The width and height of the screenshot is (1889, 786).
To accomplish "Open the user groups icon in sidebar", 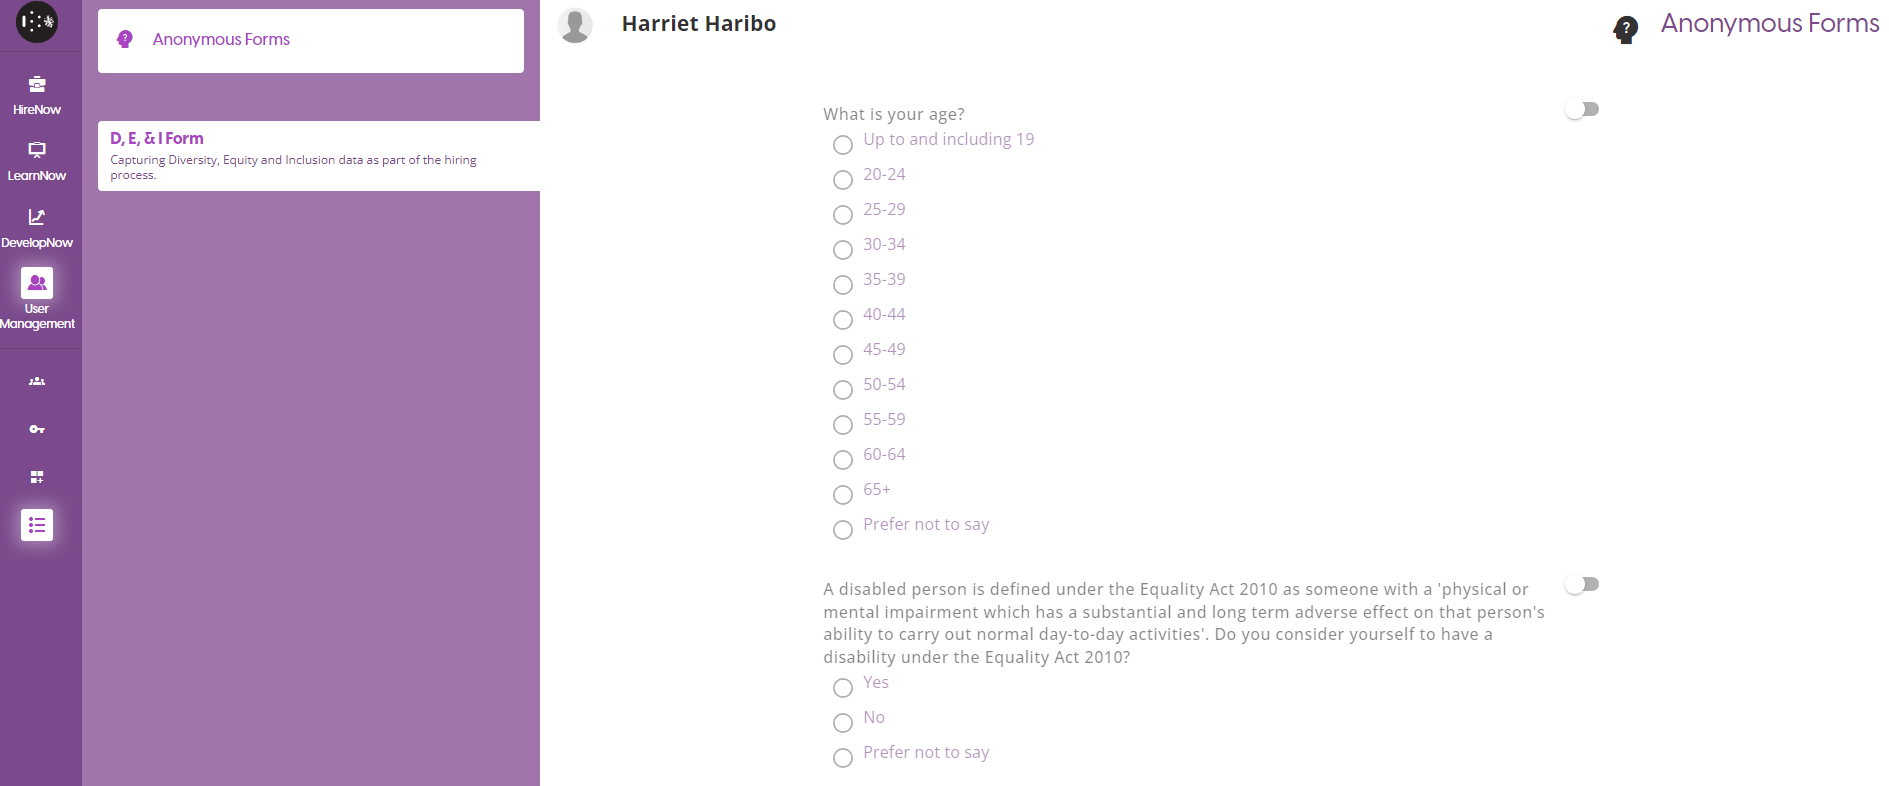I will pyautogui.click(x=37, y=381).
